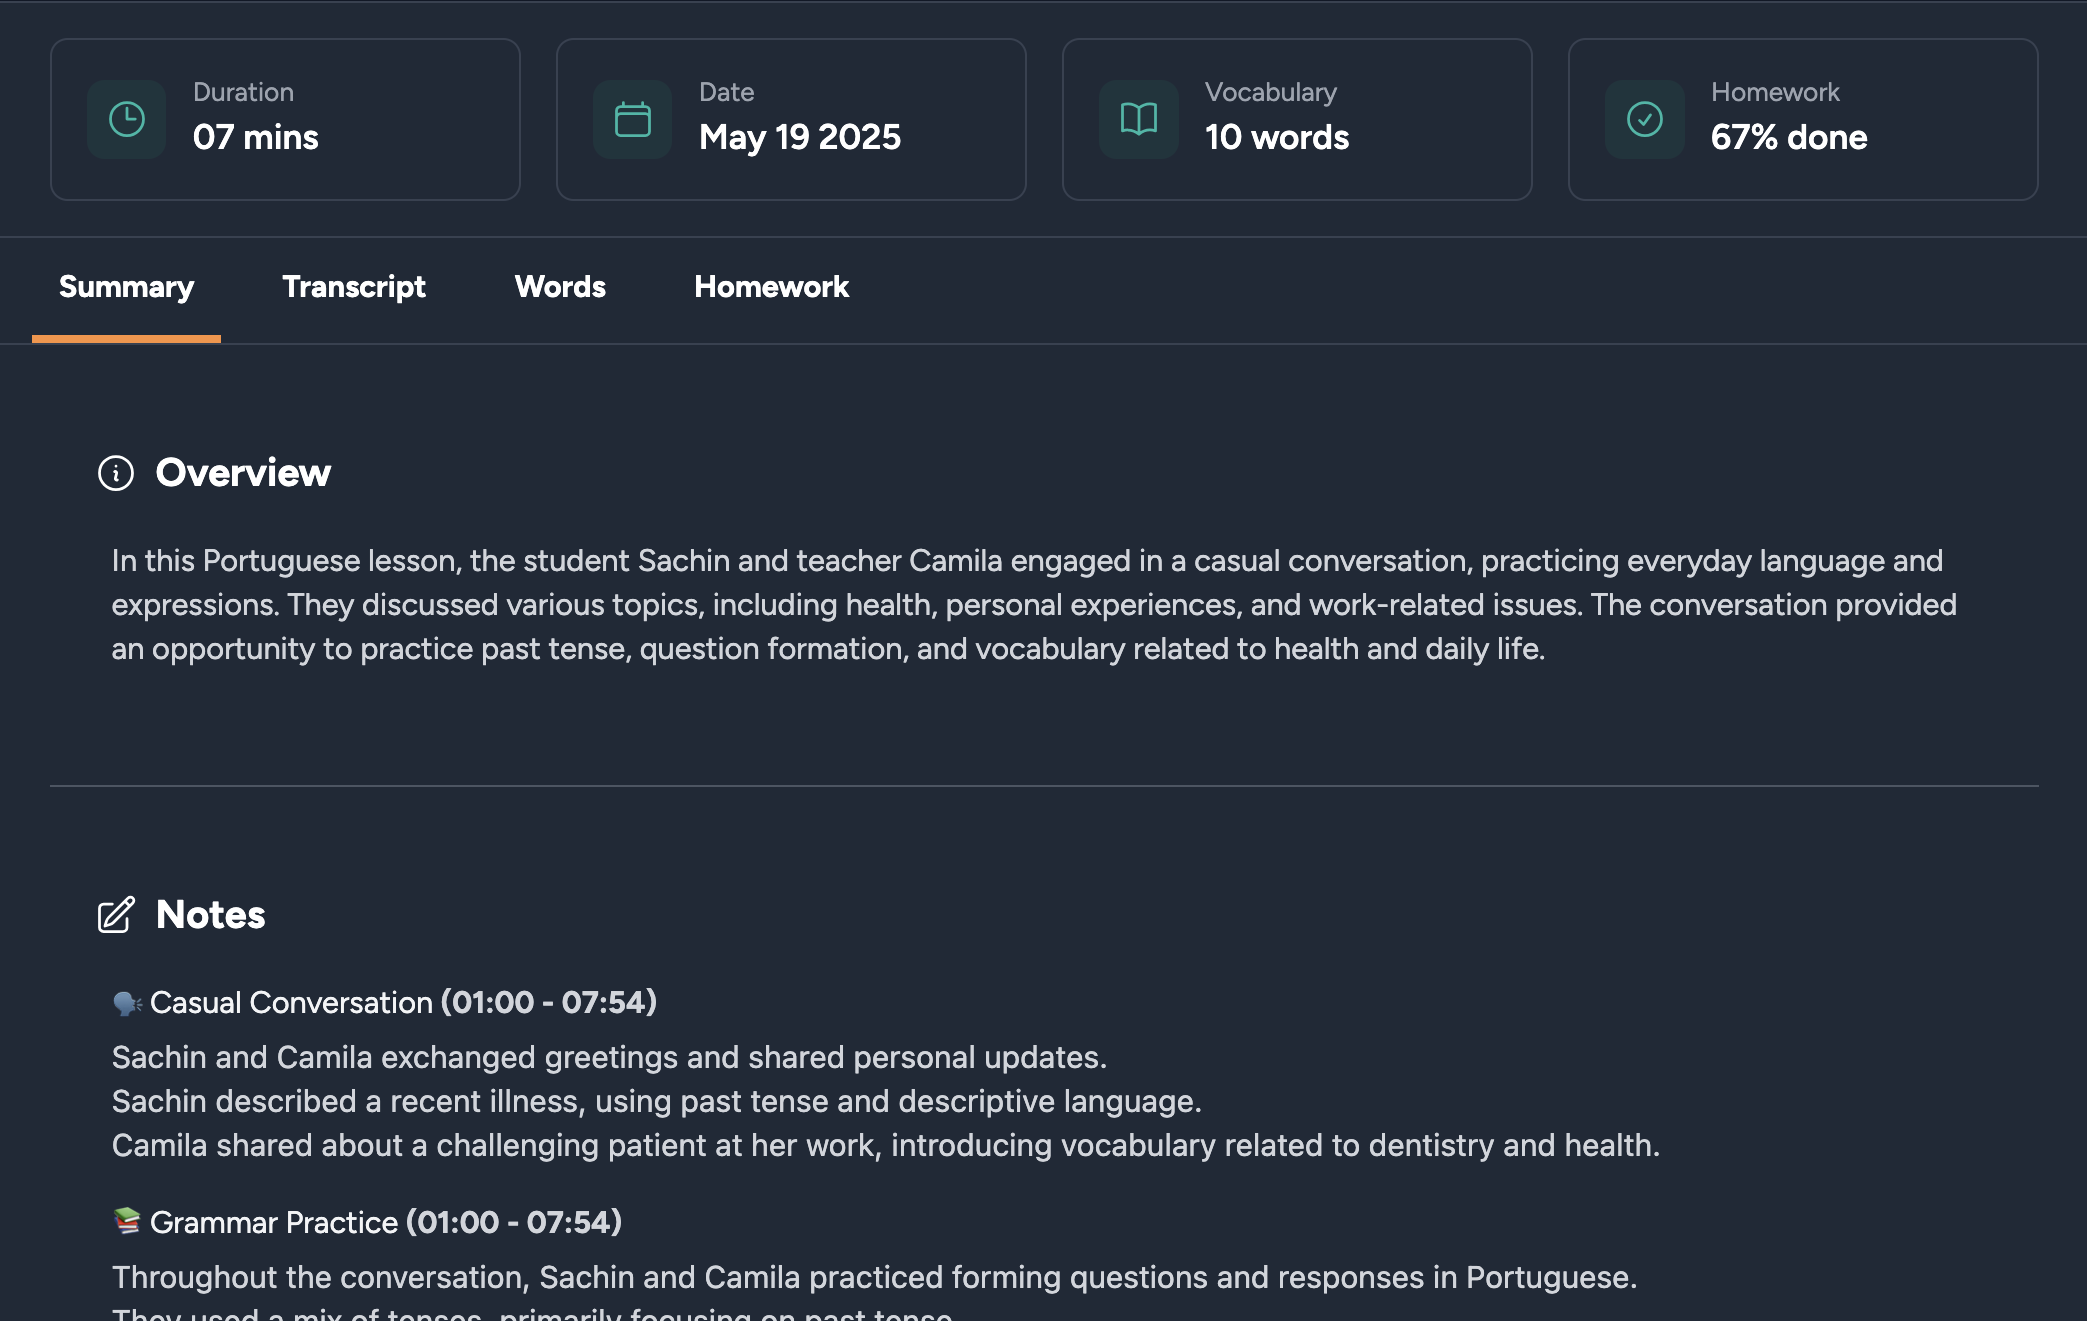Viewport: 2087px width, 1321px height.
Task: Click the May 19 2025 date value
Action: point(800,138)
